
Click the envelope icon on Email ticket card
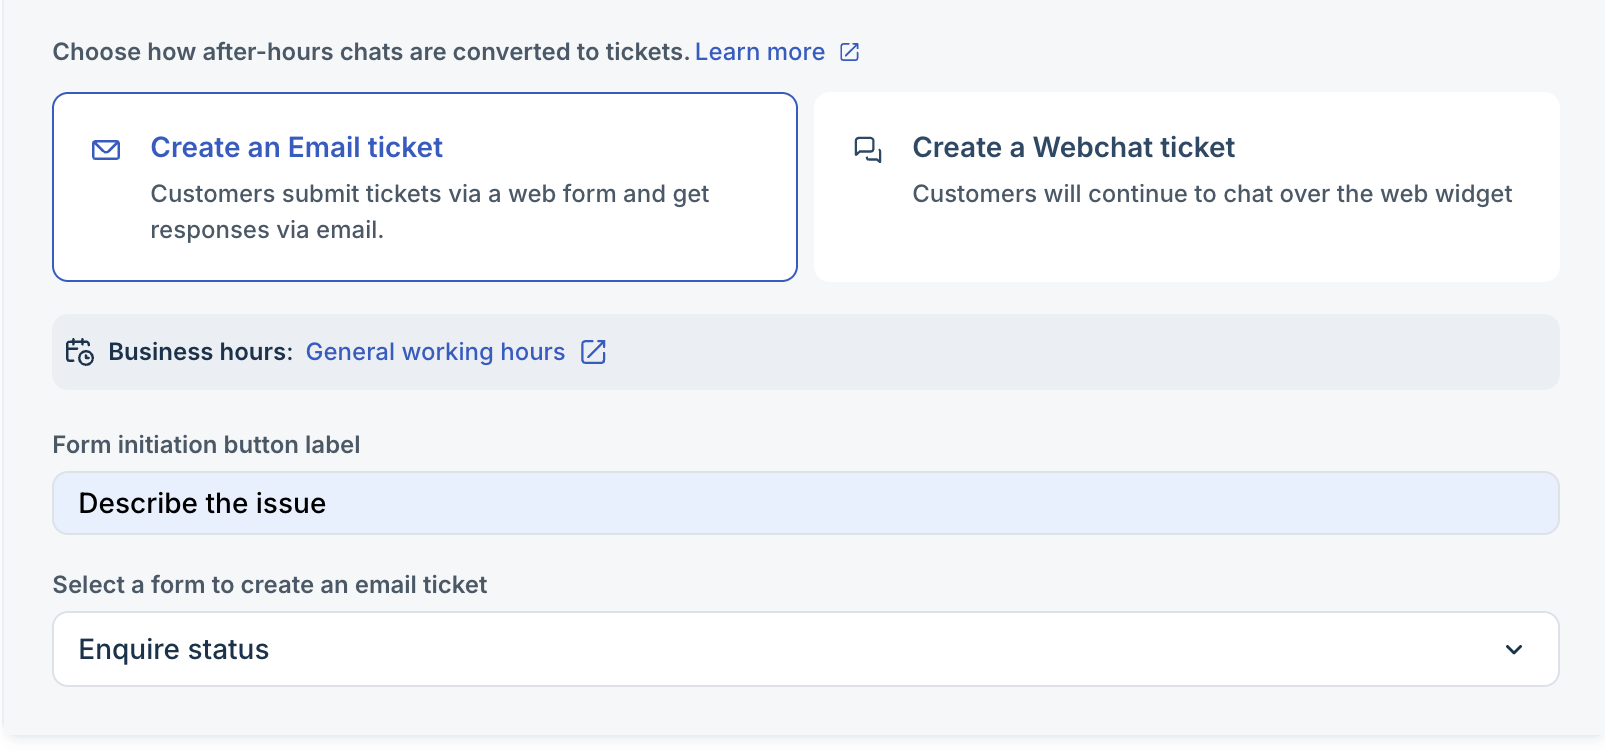[x=106, y=150]
